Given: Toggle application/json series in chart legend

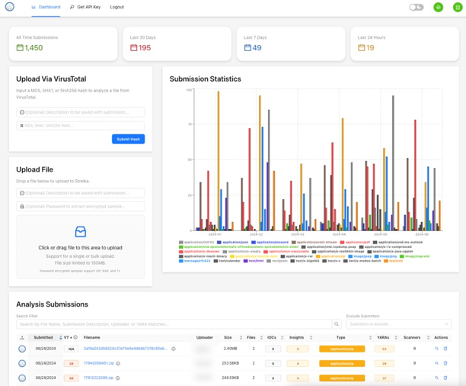Looking at the screenshot, I should click(233, 242).
